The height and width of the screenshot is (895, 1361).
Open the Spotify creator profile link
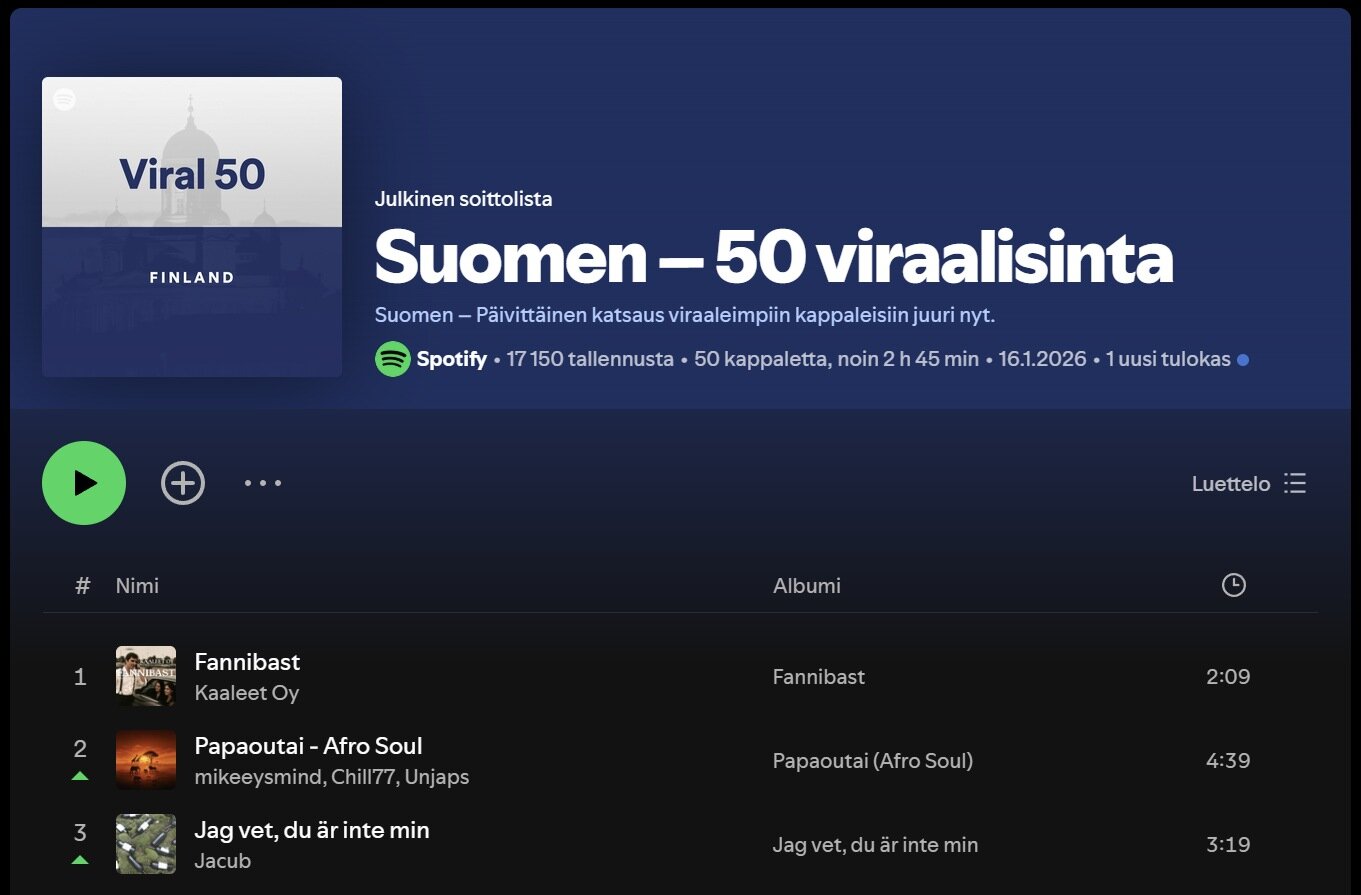pyautogui.click(x=451, y=359)
